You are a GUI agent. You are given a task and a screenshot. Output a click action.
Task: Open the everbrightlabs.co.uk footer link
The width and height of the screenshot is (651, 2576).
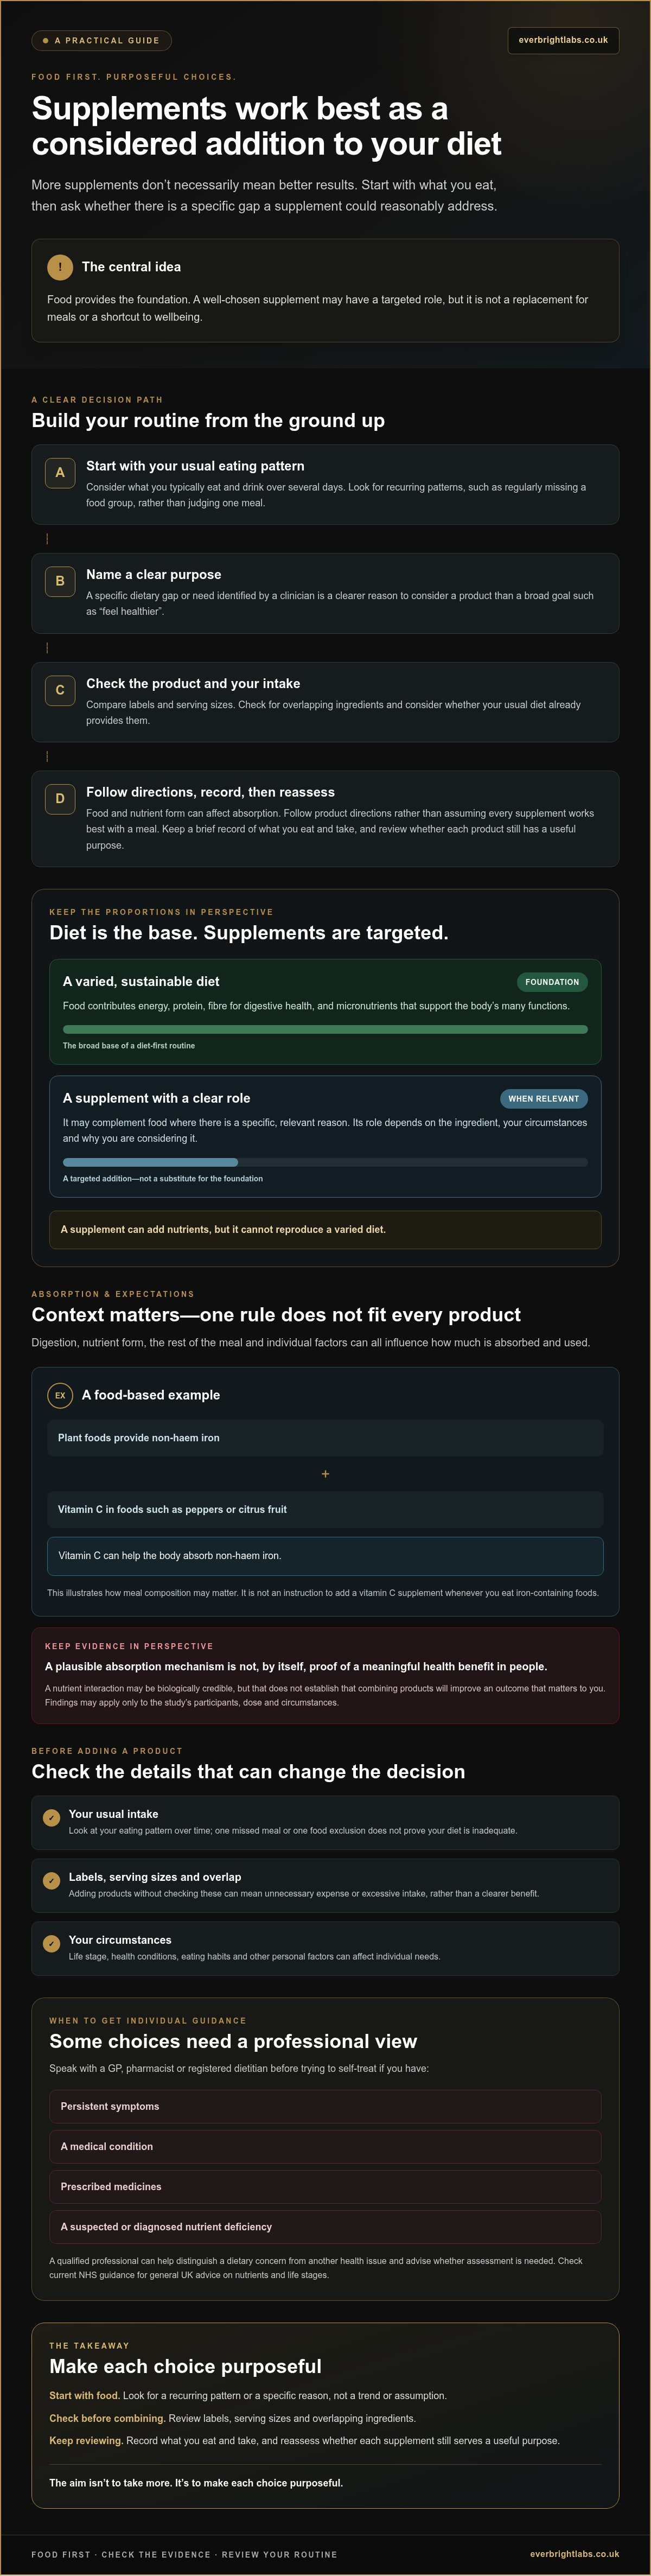[x=574, y=2554]
